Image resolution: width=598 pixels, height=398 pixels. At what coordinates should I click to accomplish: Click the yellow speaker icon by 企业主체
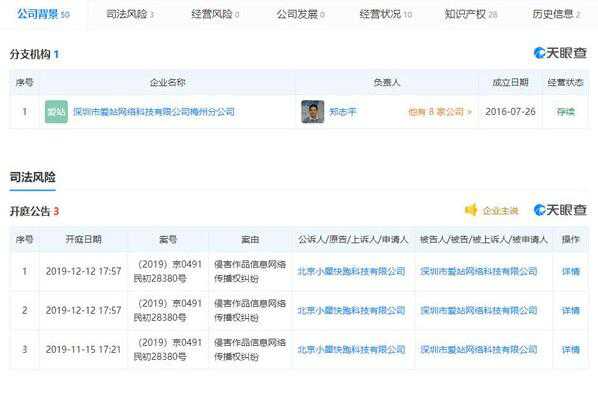coord(471,210)
